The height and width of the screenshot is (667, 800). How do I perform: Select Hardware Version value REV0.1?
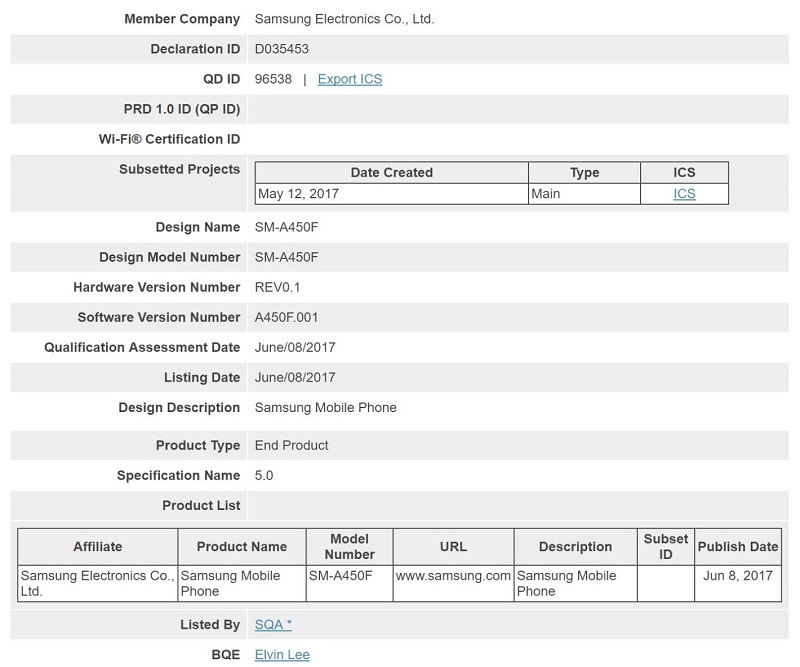click(277, 287)
